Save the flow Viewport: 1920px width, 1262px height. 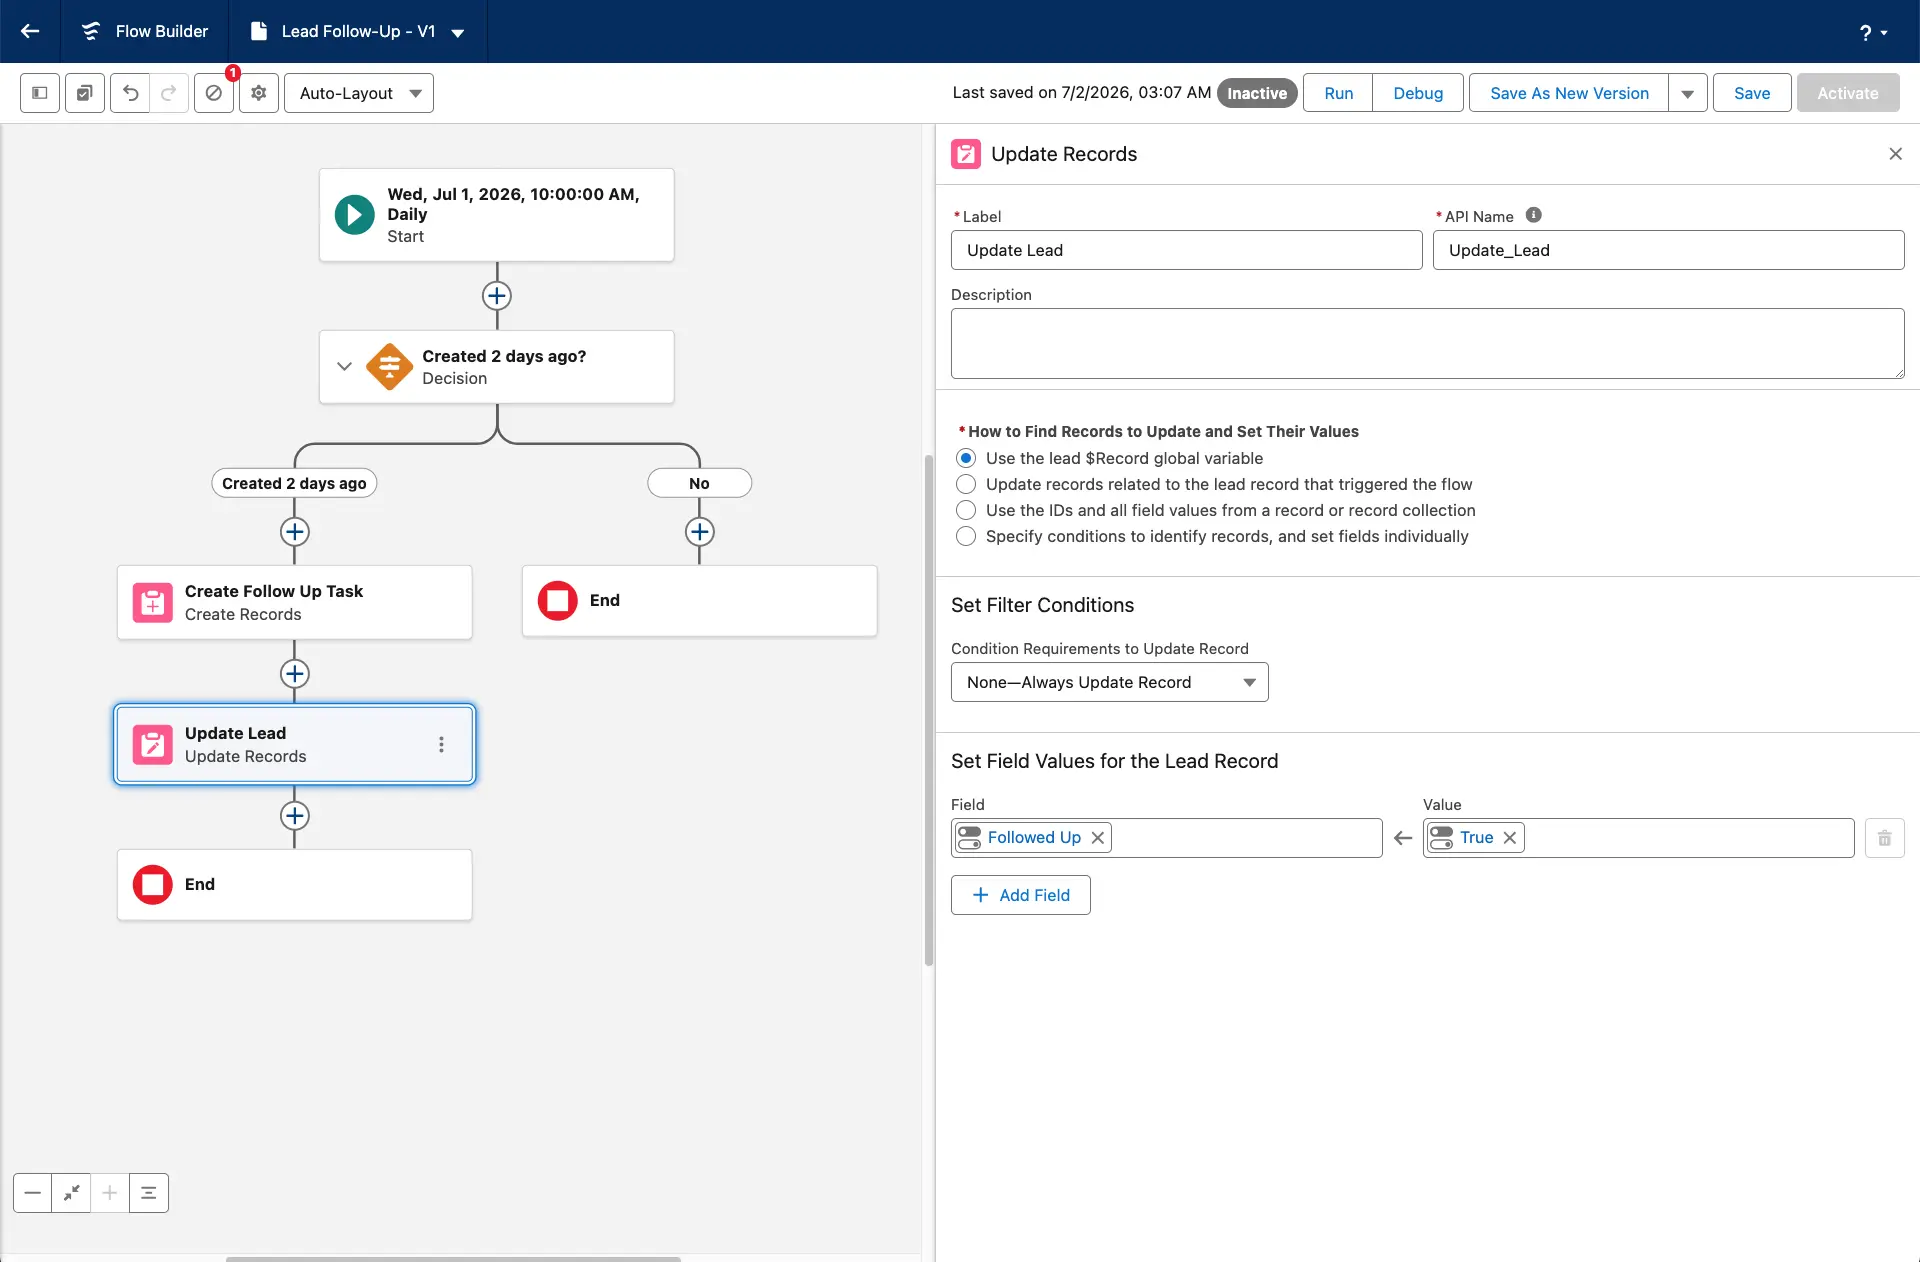(x=1752, y=93)
